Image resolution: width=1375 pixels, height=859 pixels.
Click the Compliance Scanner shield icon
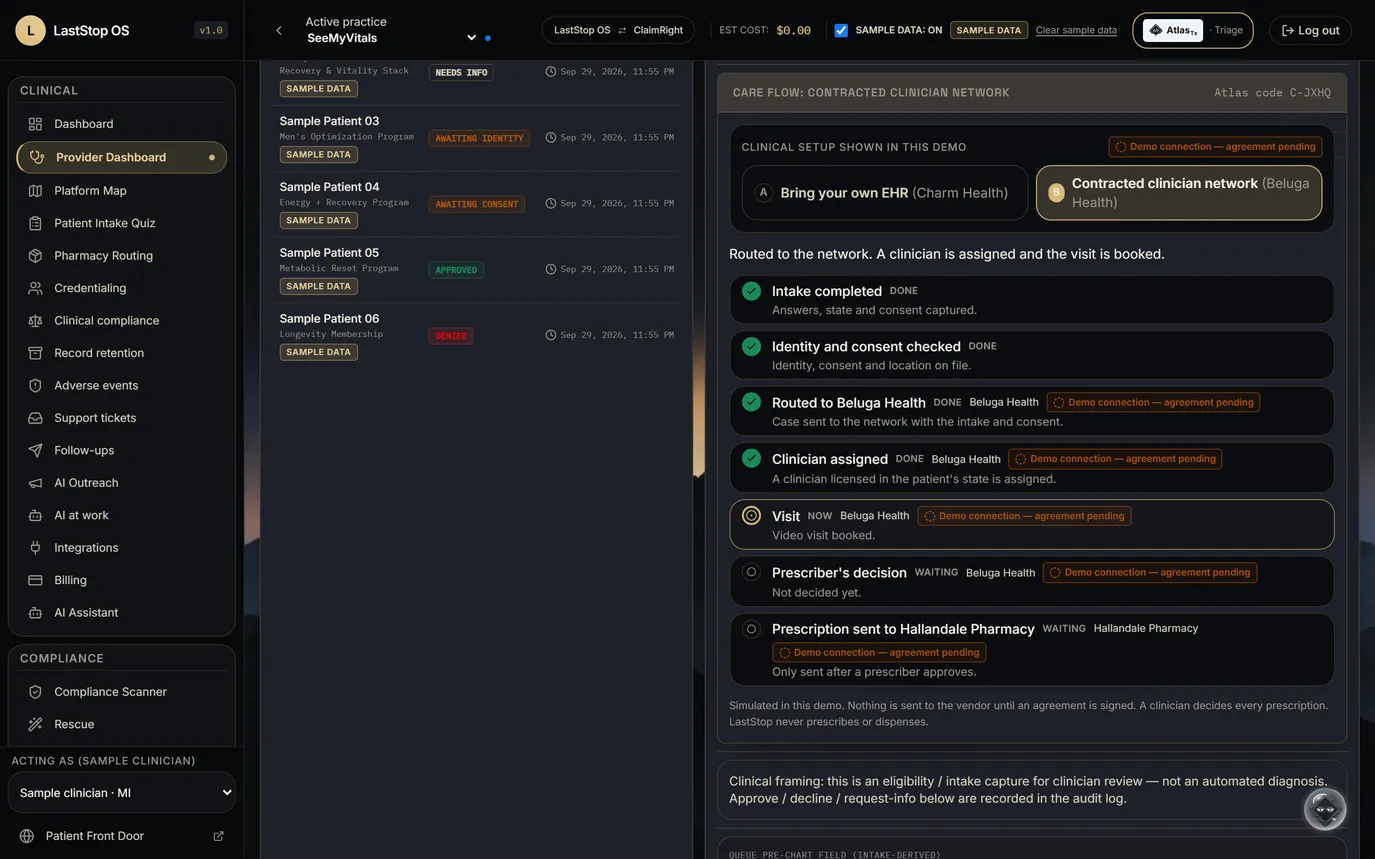[x=35, y=692]
